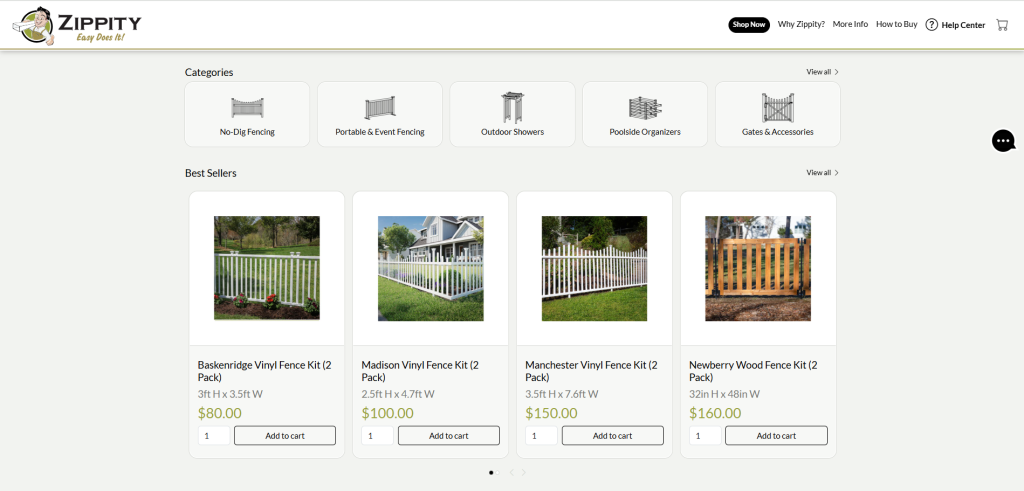Click the Madison Vinyl Fence quantity field
This screenshot has height=491, width=1024.
377,436
